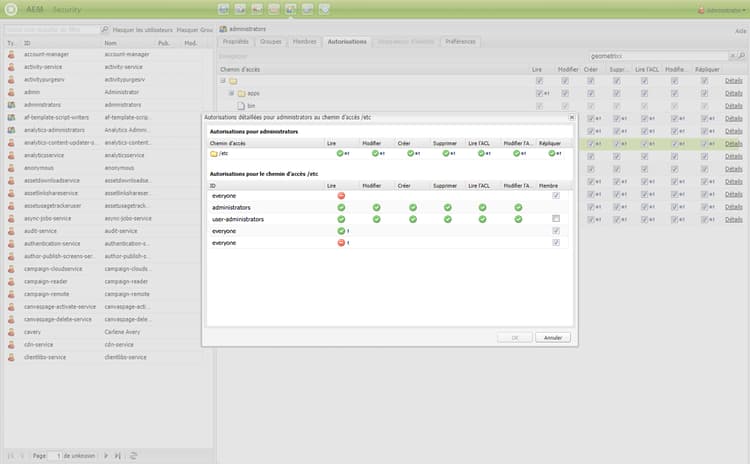This screenshot has height=464, width=750.
Task: Refresh the user list using the pager refresh icon
Action: pos(133,456)
